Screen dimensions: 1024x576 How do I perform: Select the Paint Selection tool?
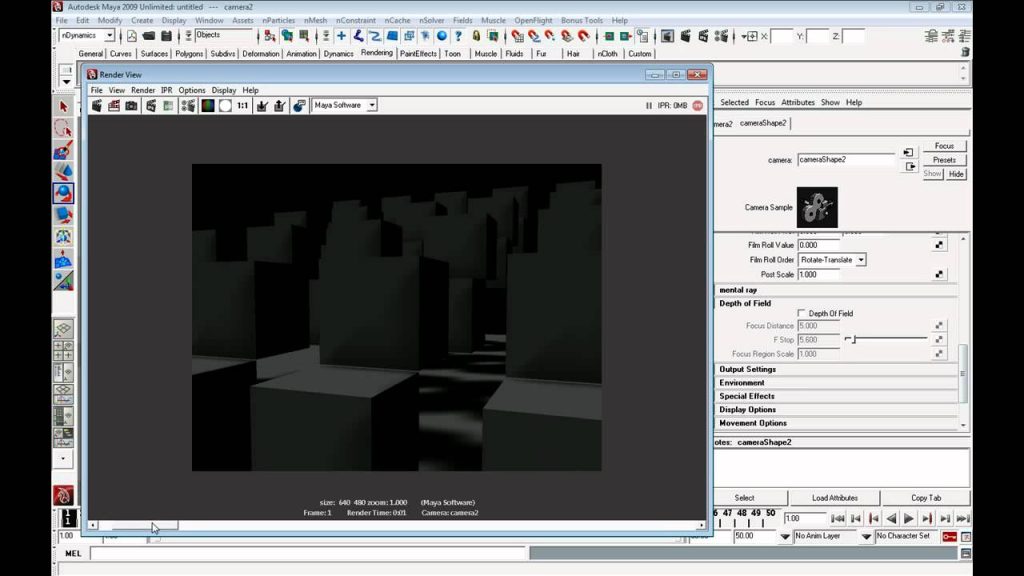(63, 151)
